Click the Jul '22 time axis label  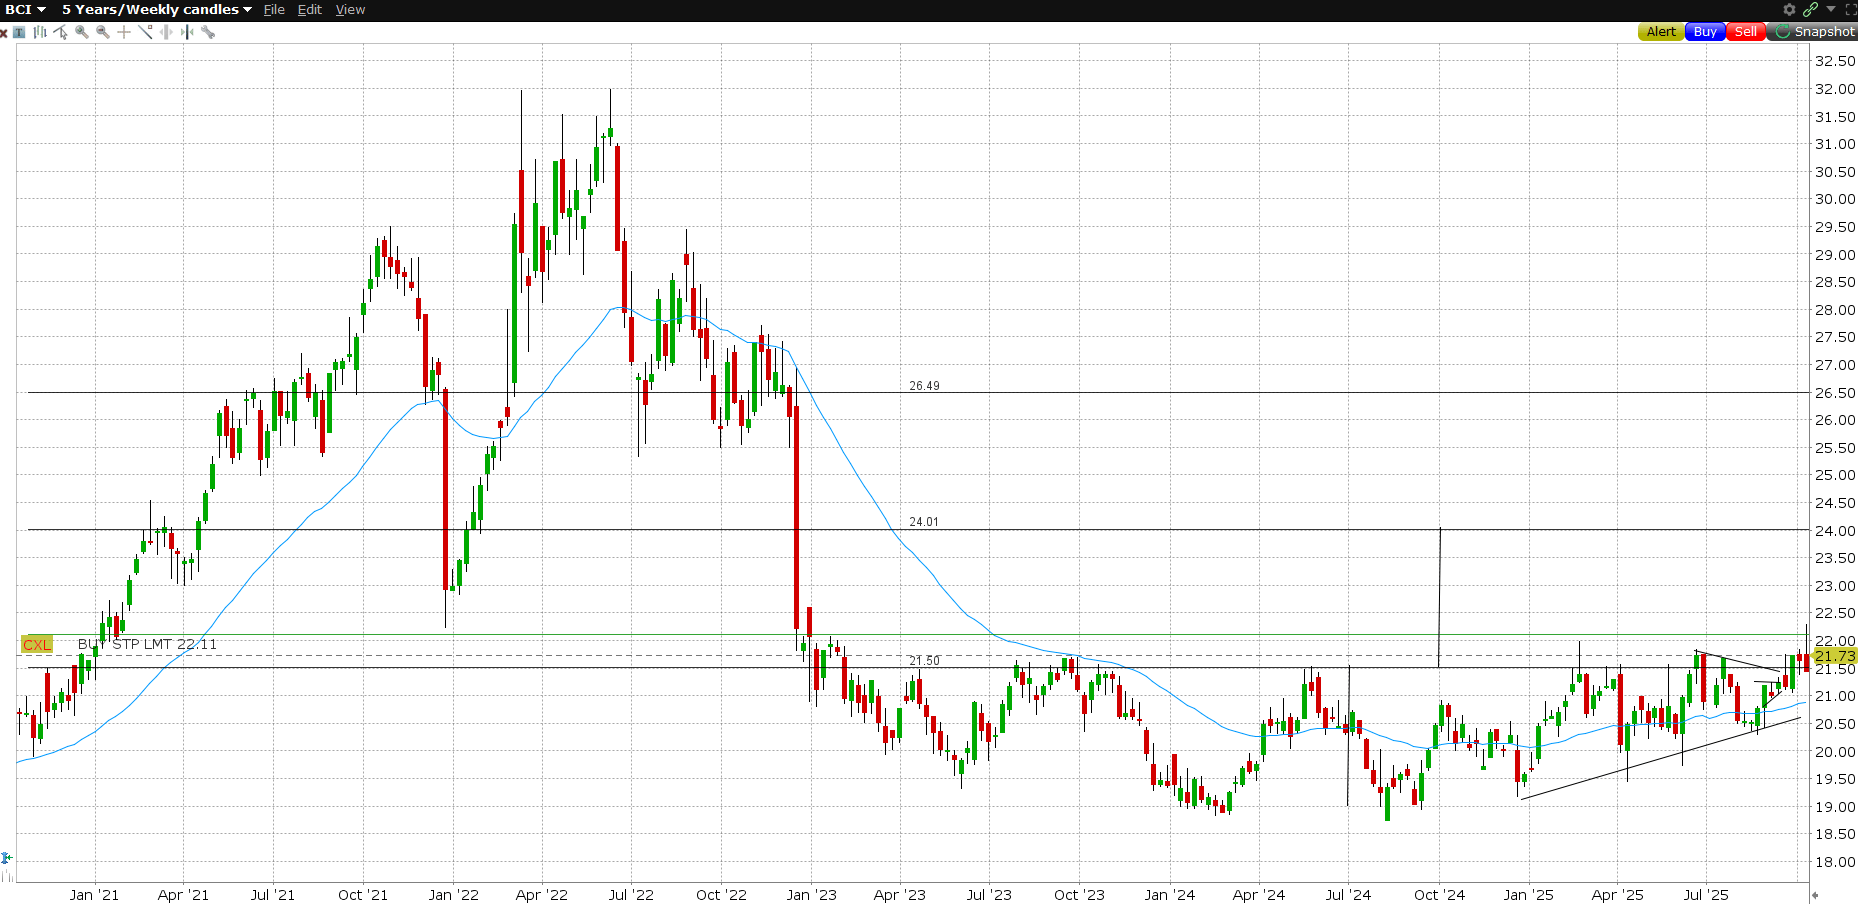point(631,895)
